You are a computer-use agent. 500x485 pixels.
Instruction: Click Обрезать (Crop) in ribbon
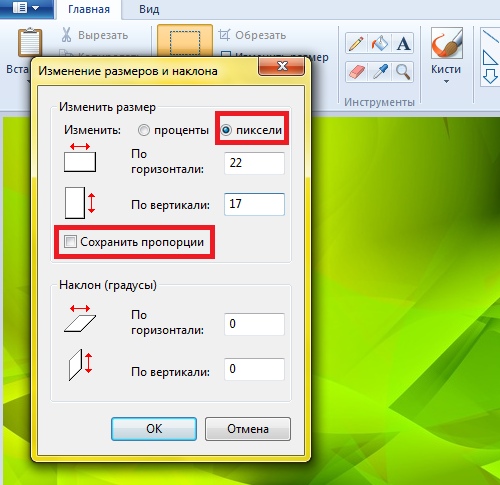point(252,35)
